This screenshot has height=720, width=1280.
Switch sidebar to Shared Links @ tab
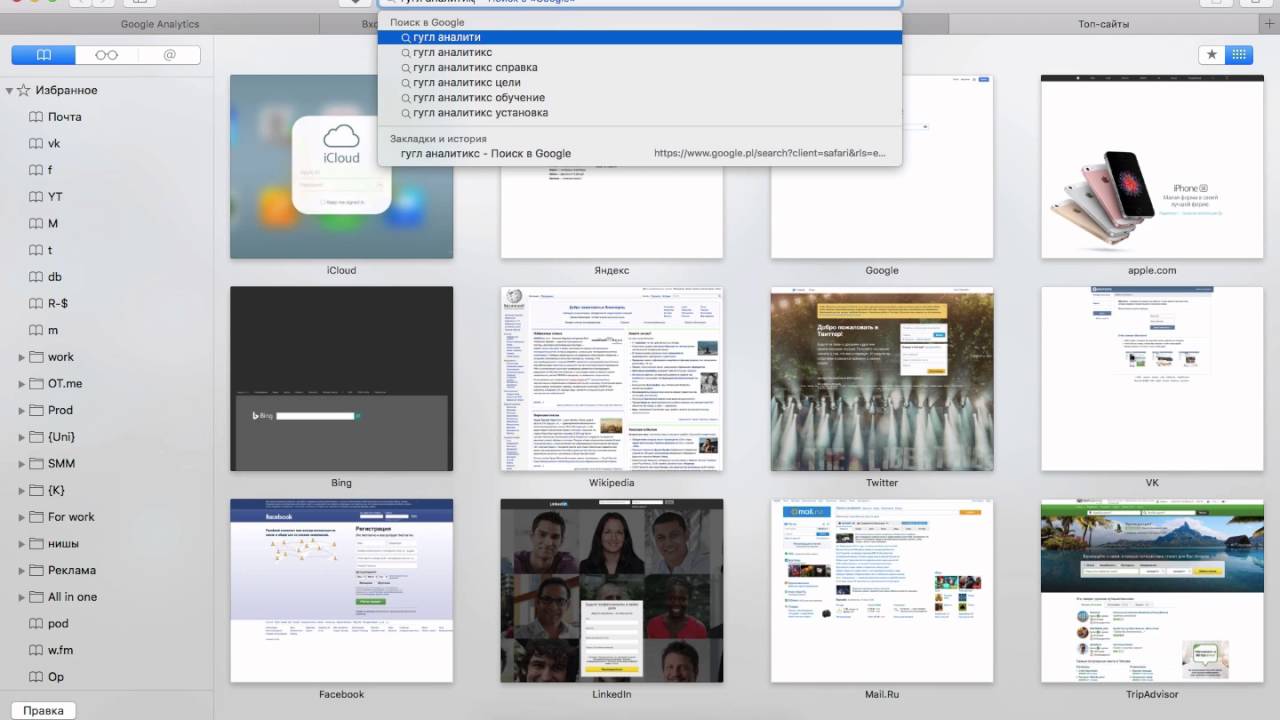pos(169,55)
